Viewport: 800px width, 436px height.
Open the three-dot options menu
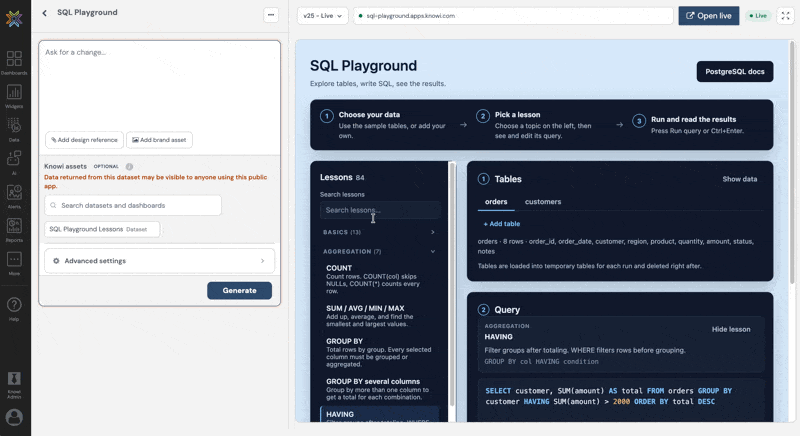[x=271, y=15]
